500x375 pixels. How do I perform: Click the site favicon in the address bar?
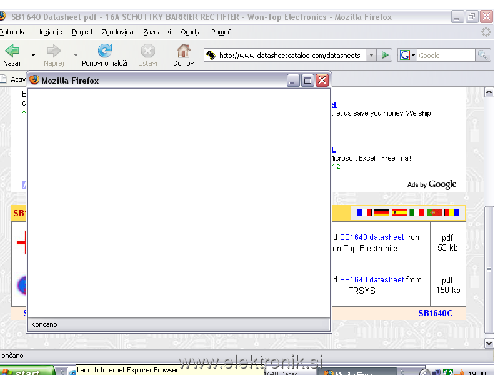pos(211,55)
